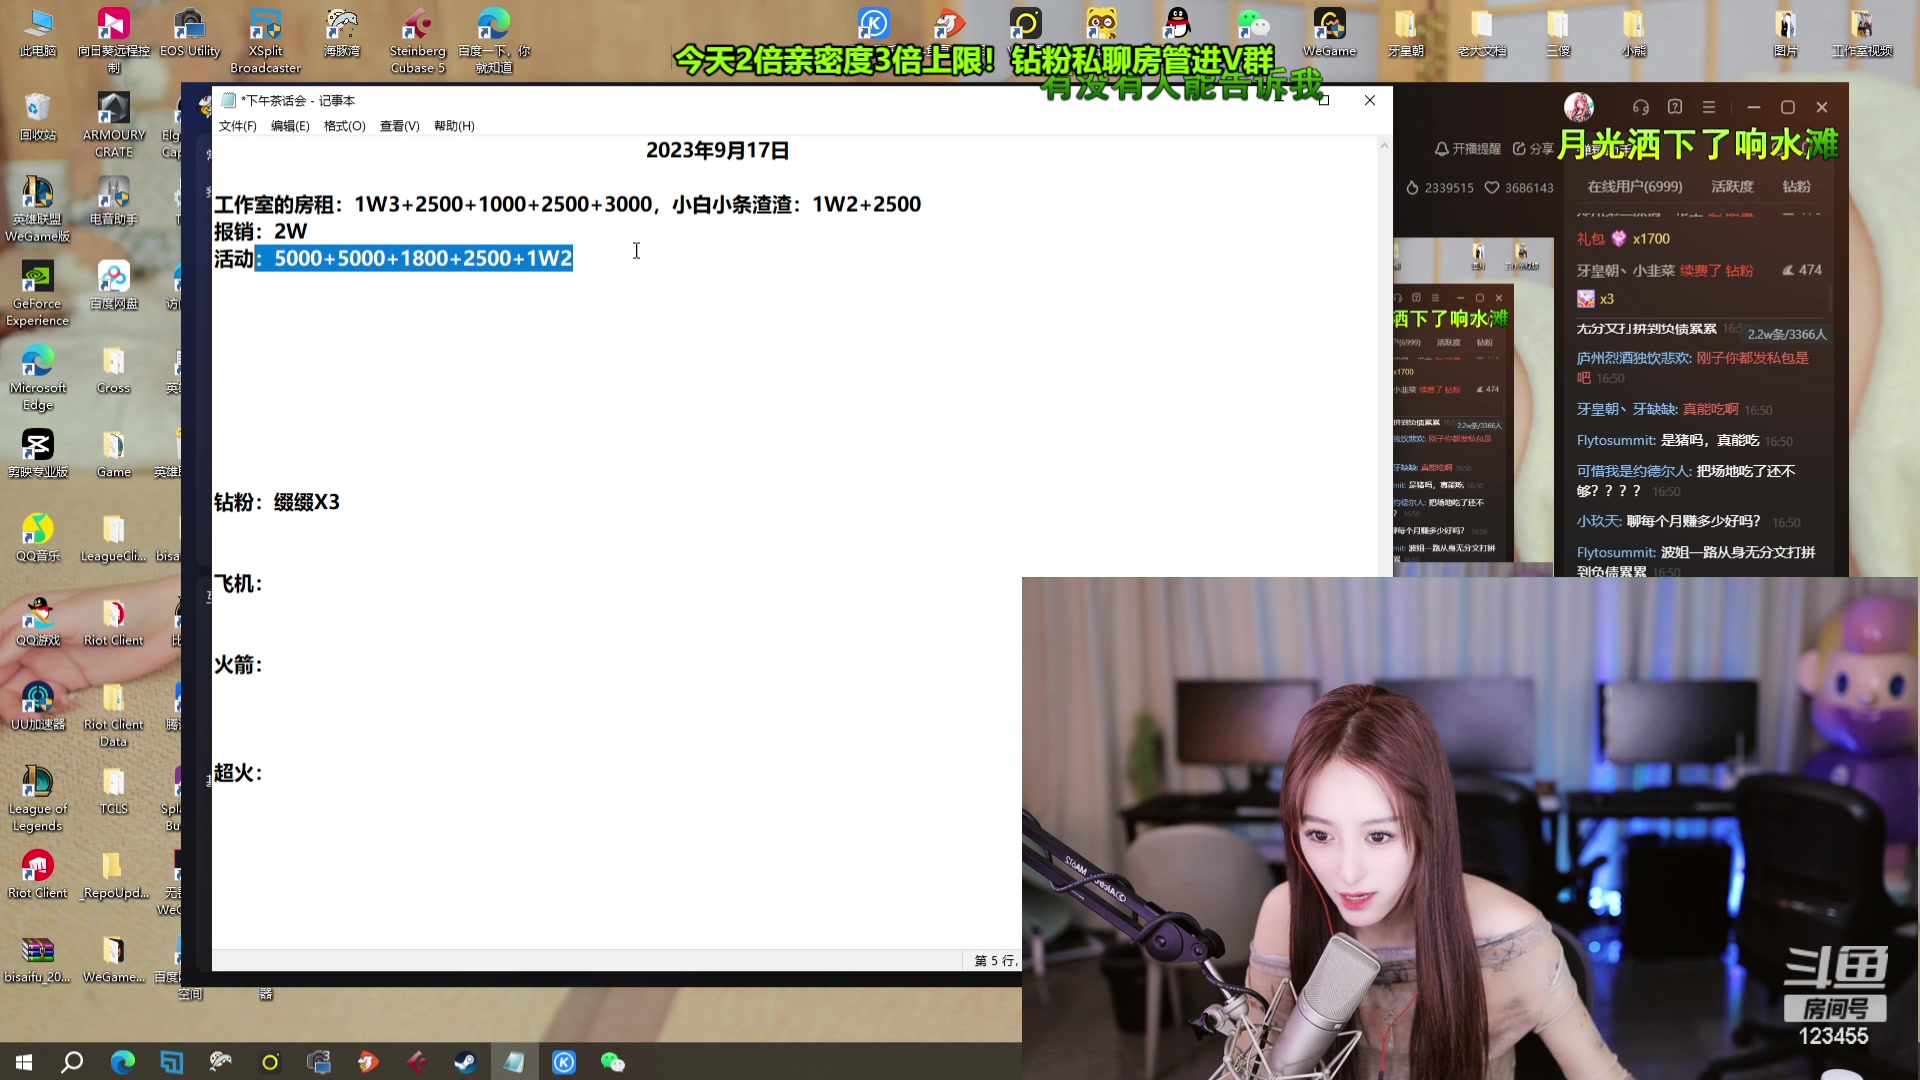Switch to the 钻粉 tab in the Douyu panel
Image resolution: width=1920 pixels, height=1080 pixels.
1796,187
